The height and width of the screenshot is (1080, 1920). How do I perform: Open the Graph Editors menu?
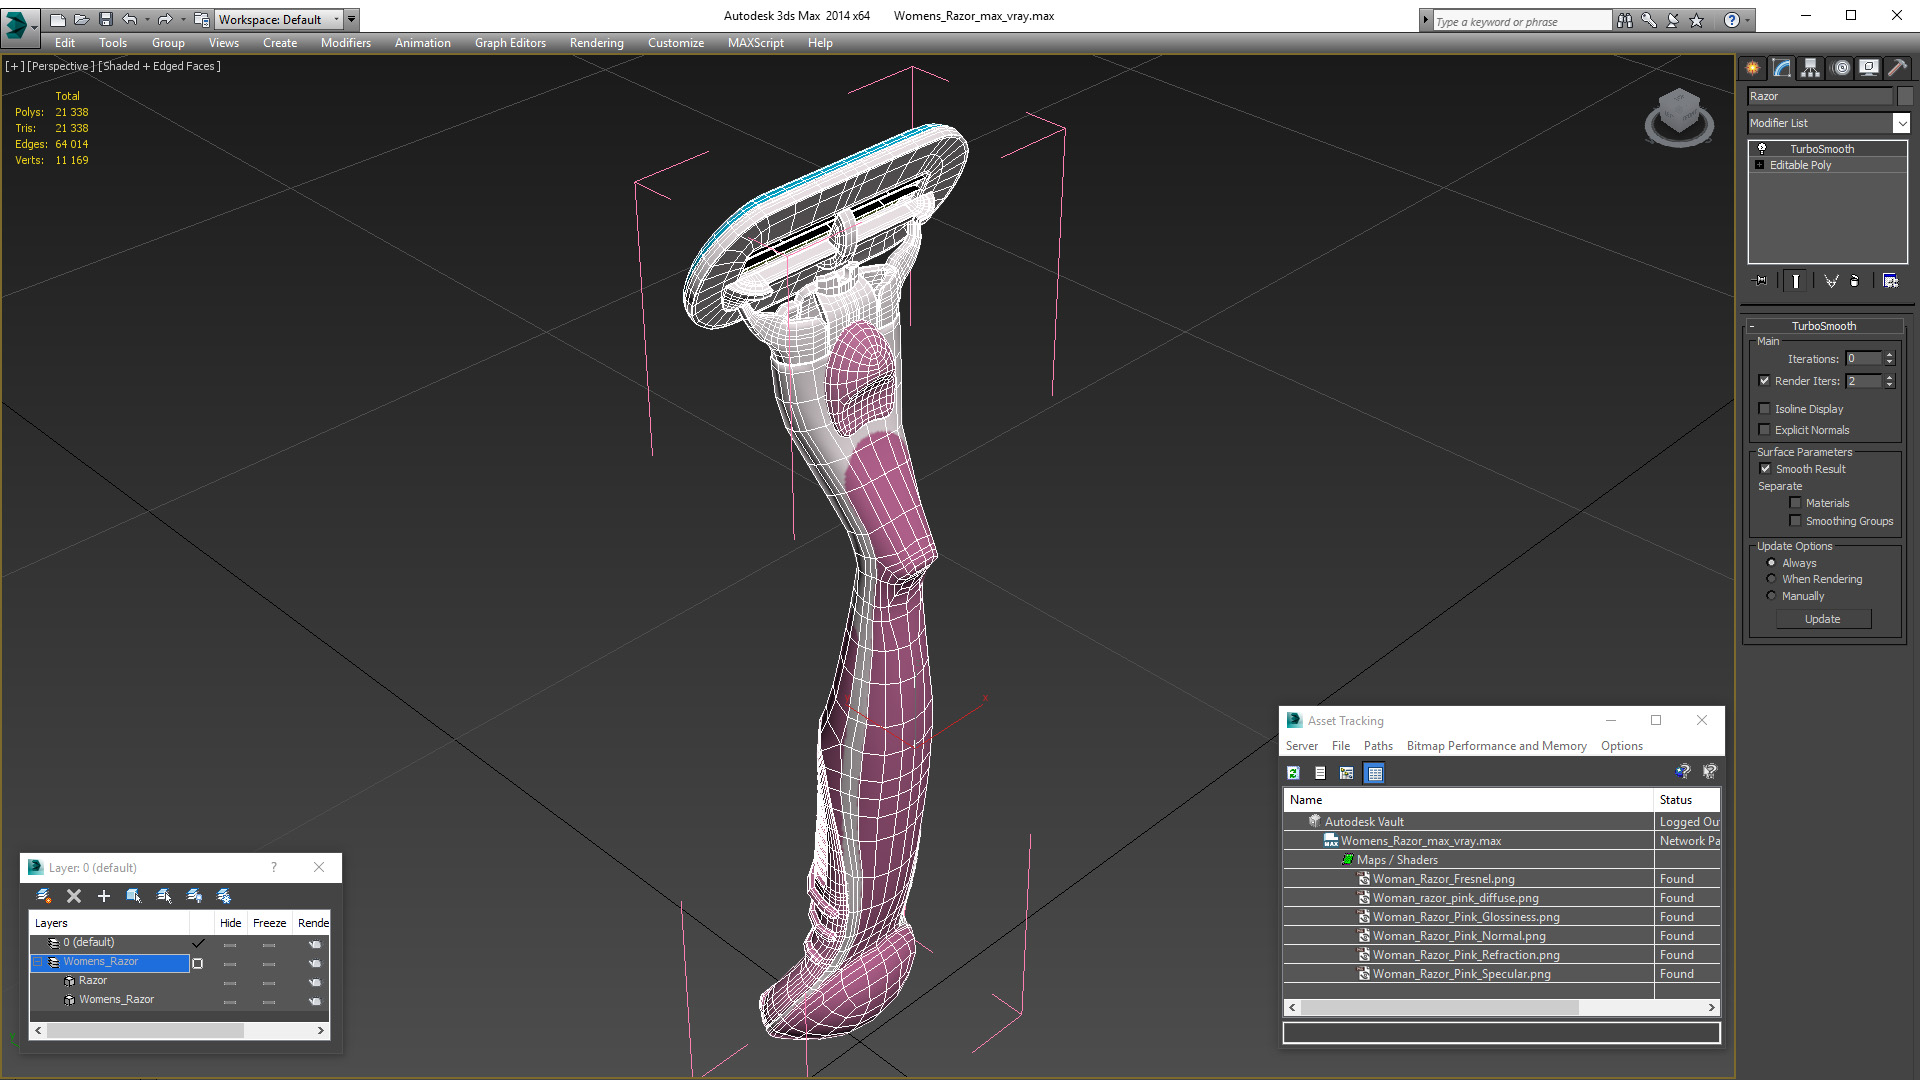click(510, 43)
